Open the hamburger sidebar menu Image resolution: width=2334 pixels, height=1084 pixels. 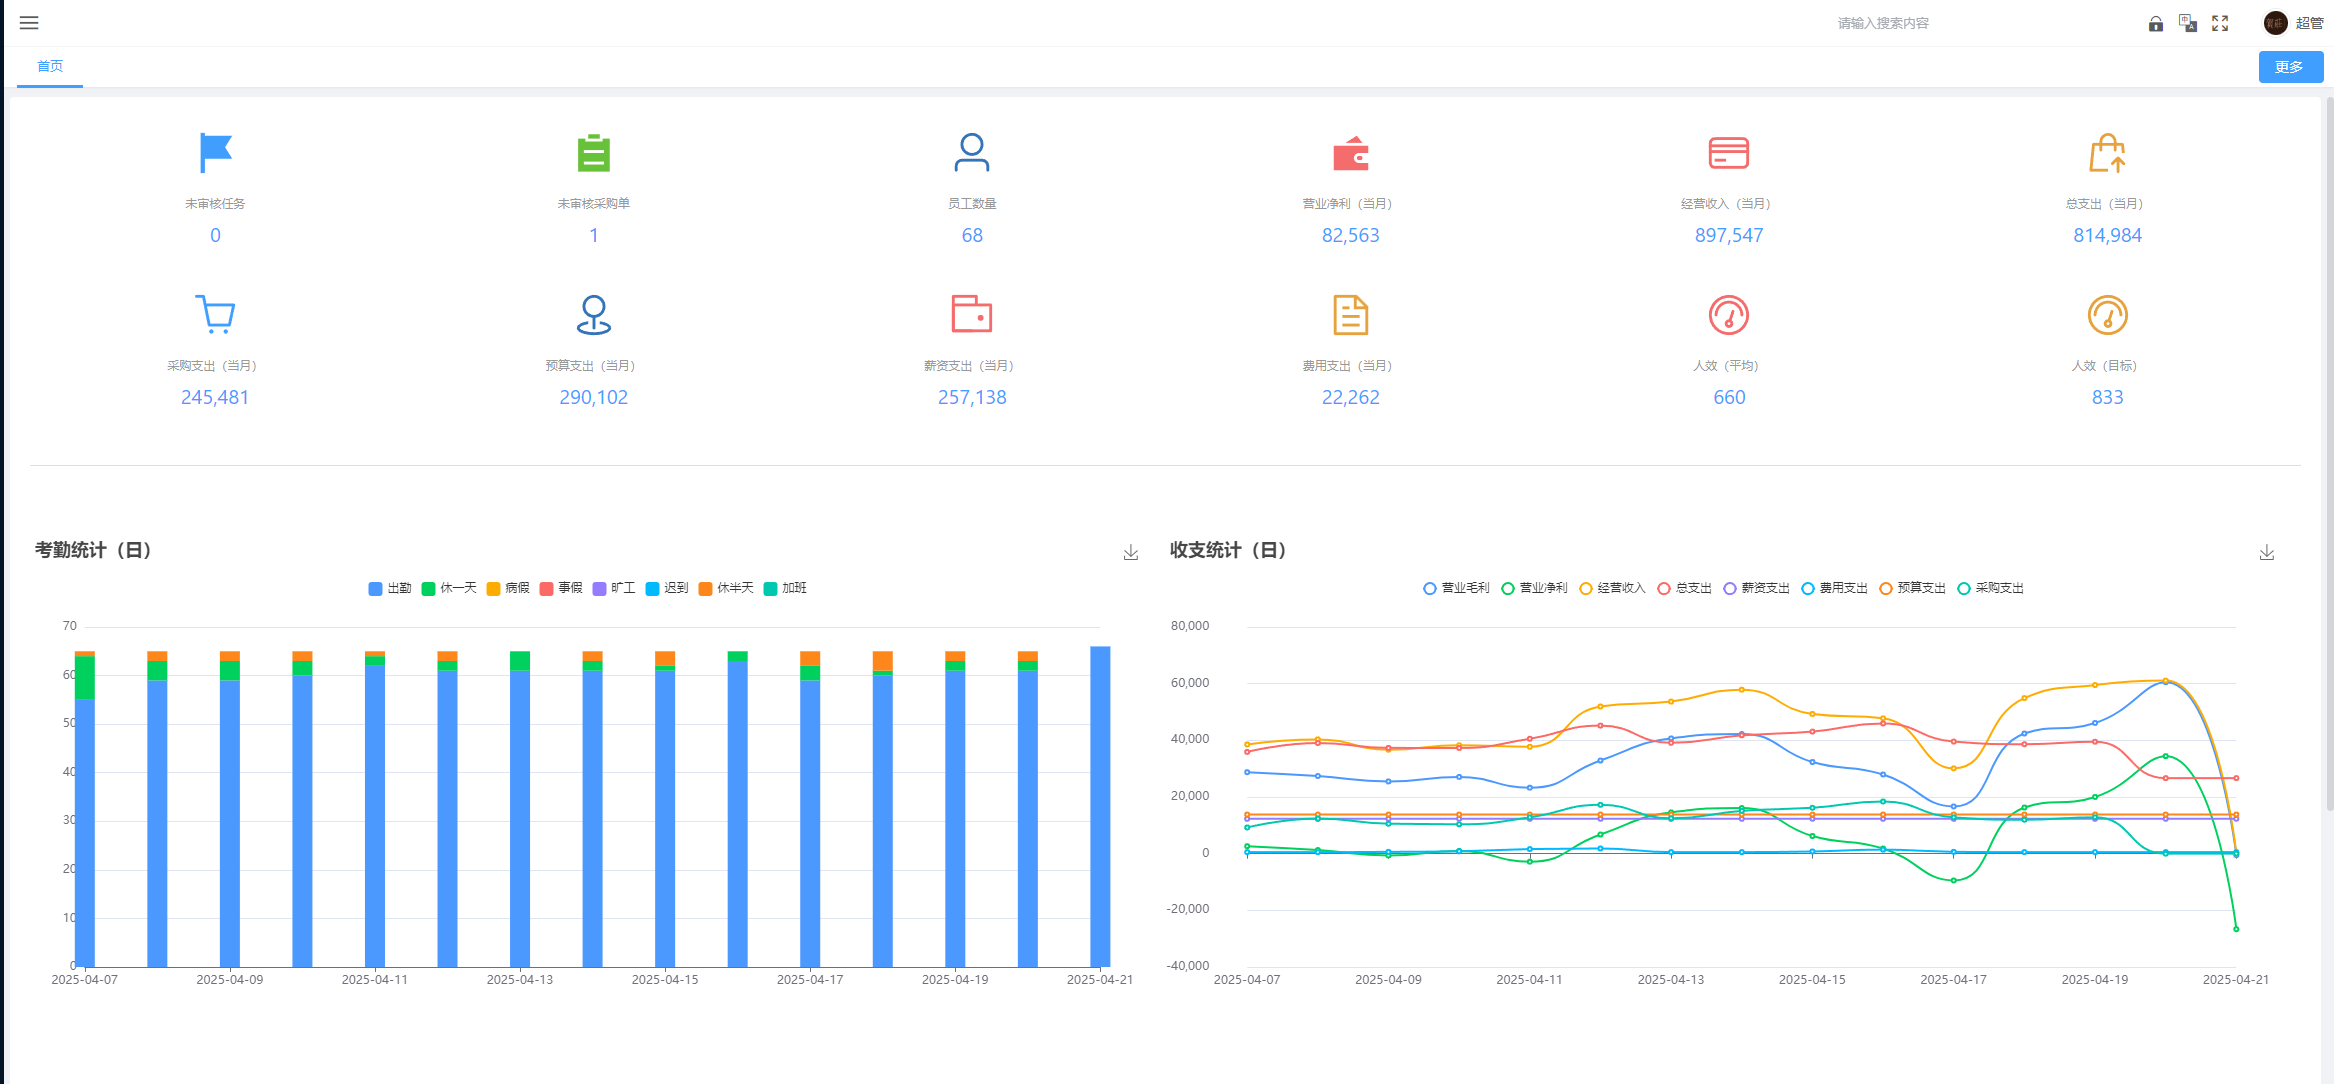point(29,23)
